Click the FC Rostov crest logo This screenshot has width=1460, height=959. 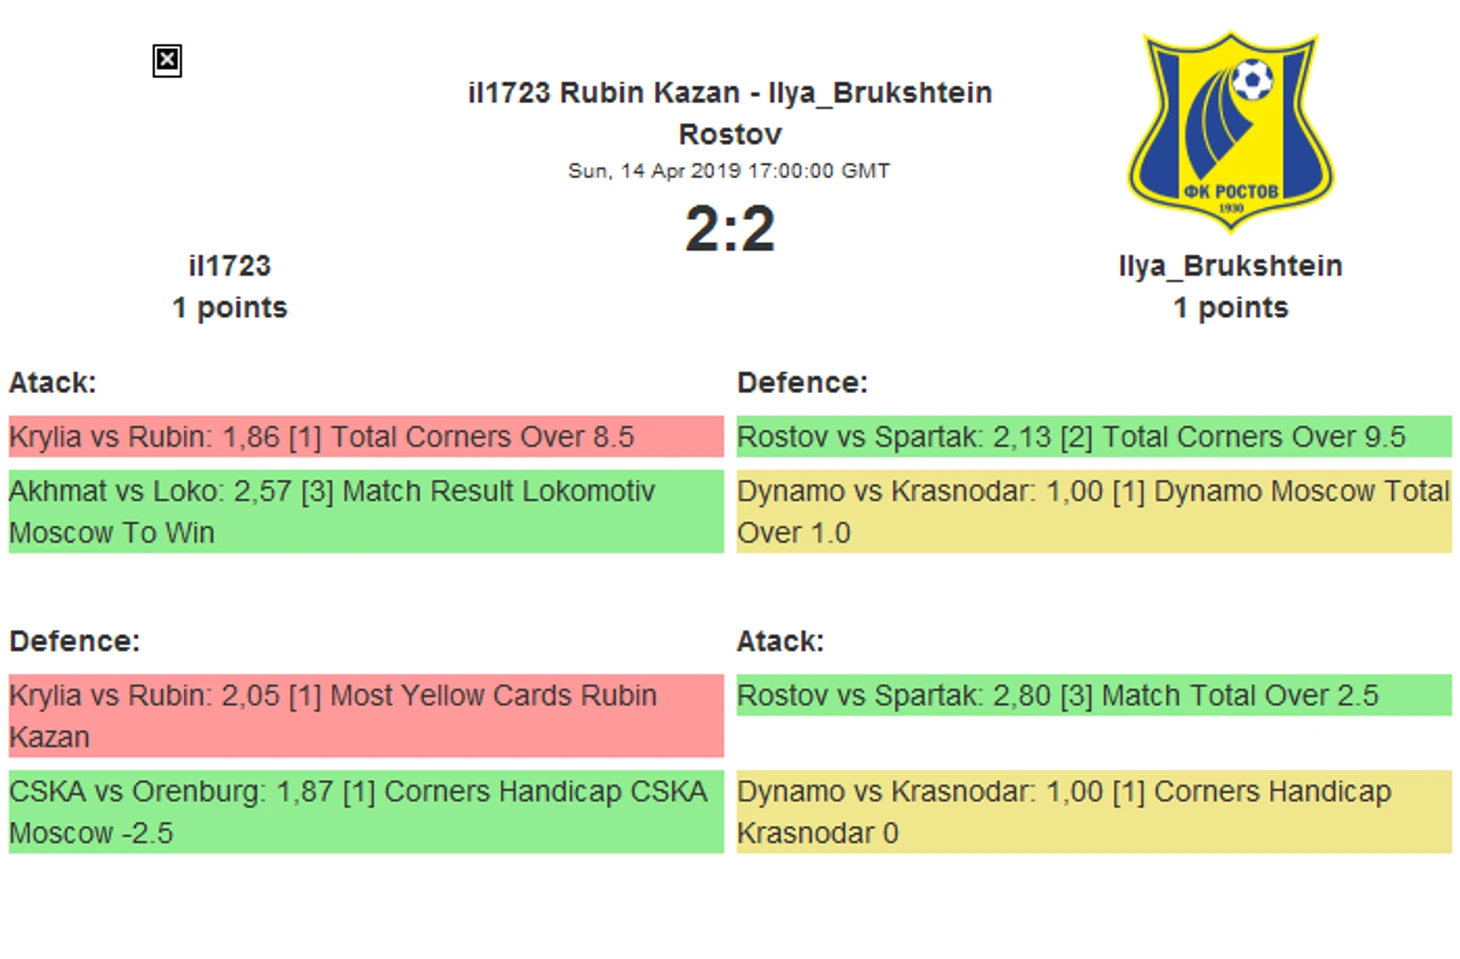[x=1230, y=130]
